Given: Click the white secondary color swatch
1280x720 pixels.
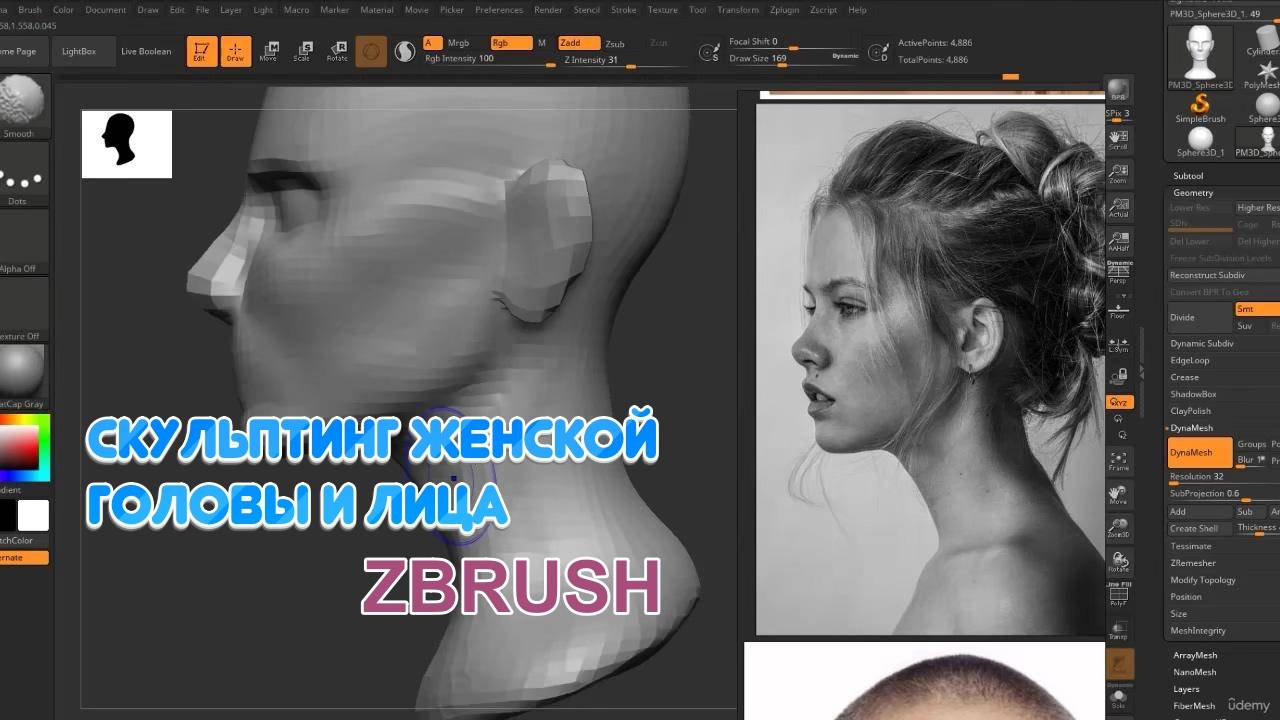Looking at the screenshot, I should click(x=33, y=516).
